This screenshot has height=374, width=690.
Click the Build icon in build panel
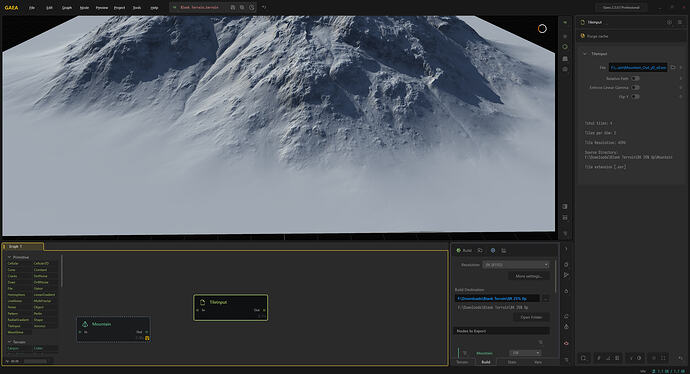(459, 250)
